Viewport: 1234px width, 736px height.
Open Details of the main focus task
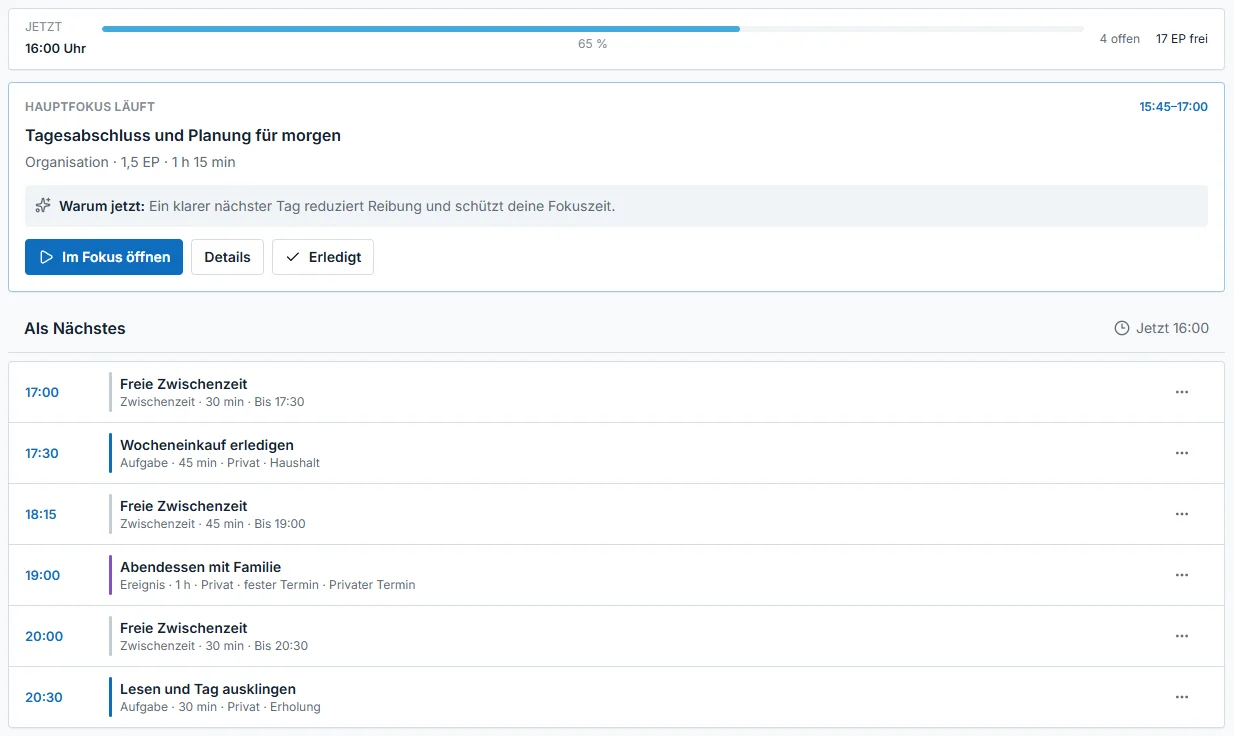(227, 257)
